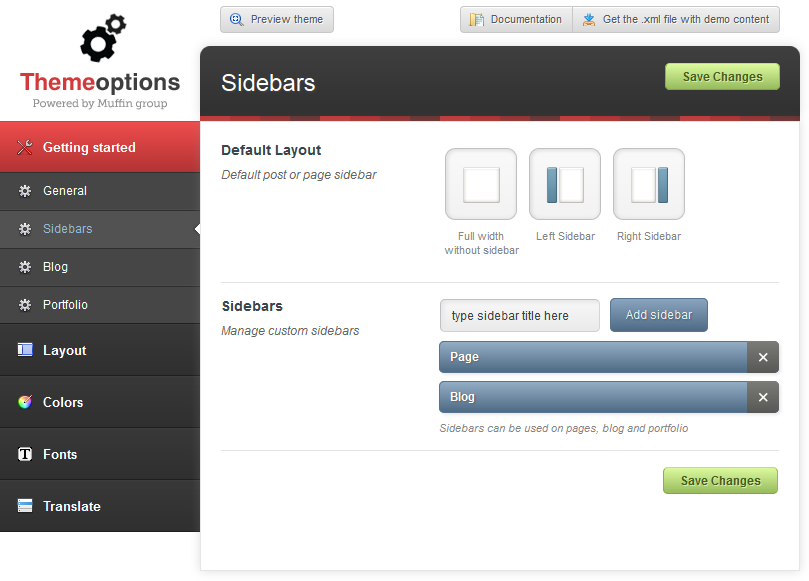
Task: Select Full width without sidebar layout
Action: tap(481, 185)
